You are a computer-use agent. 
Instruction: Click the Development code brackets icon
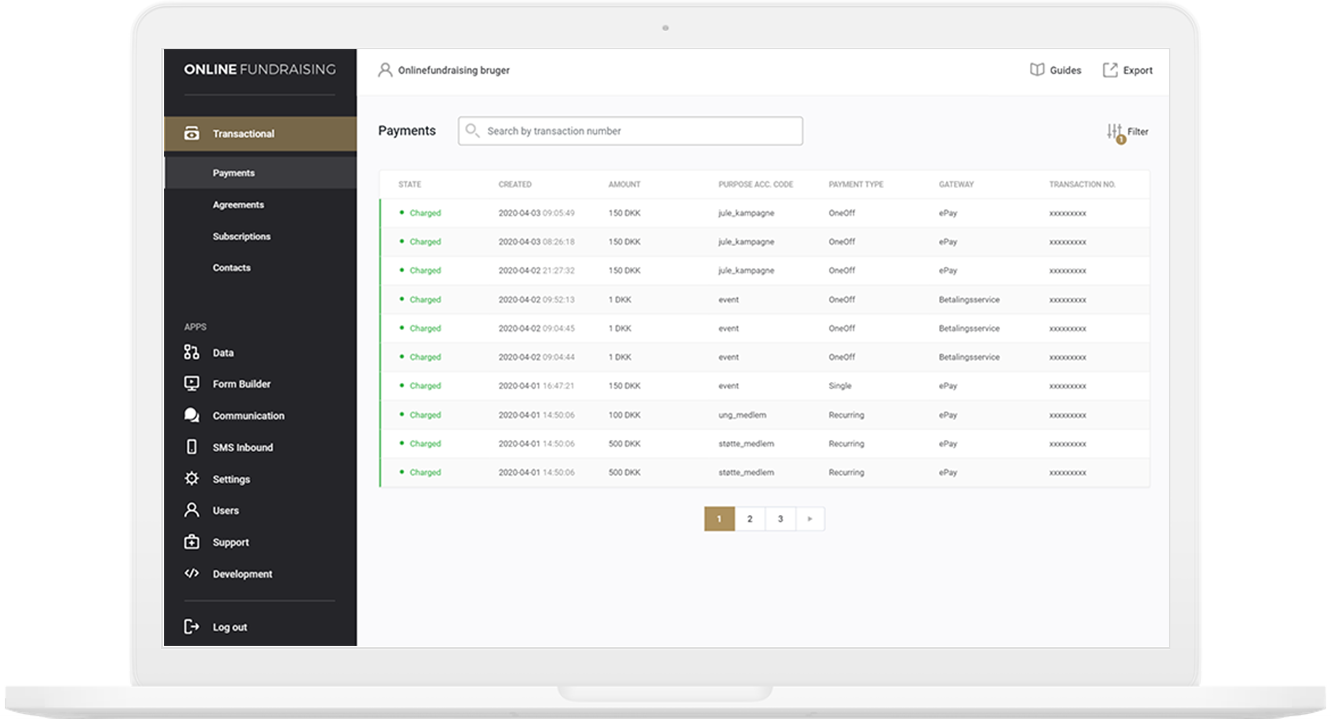tap(192, 574)
